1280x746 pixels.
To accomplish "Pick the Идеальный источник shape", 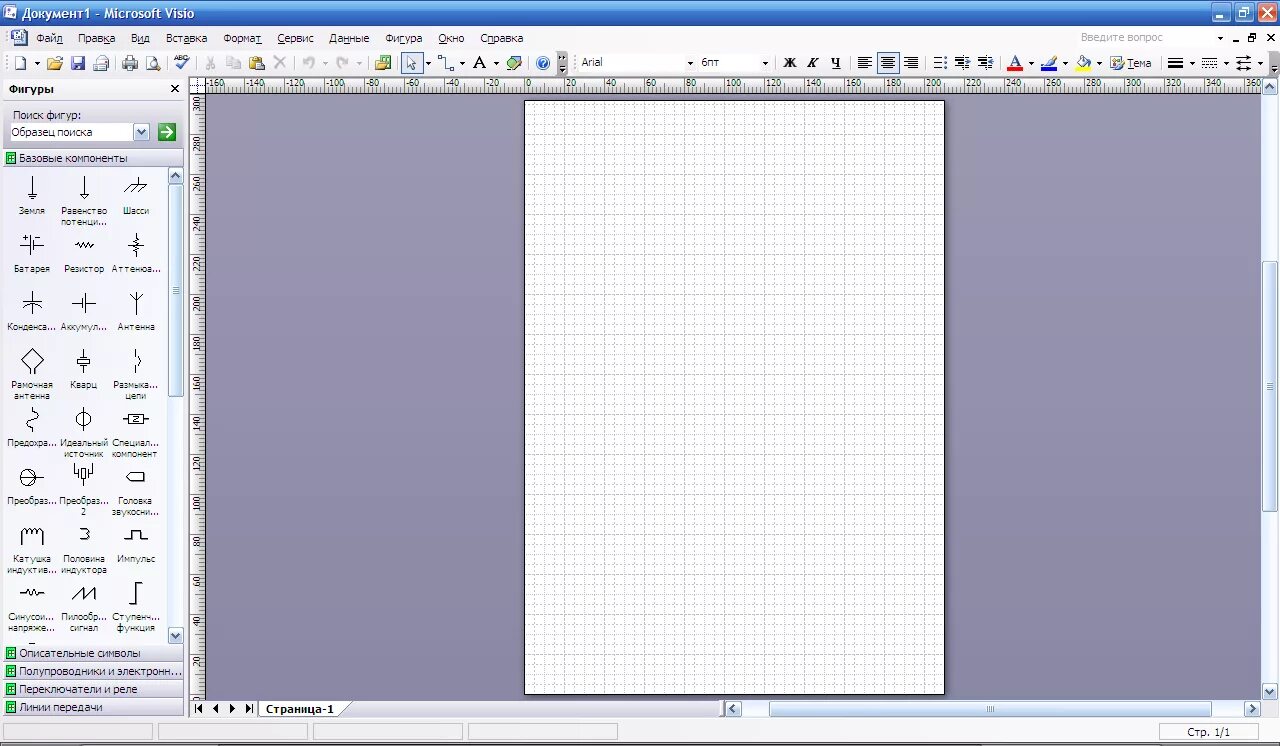I will pyautogui.click(x=84, y=432).
